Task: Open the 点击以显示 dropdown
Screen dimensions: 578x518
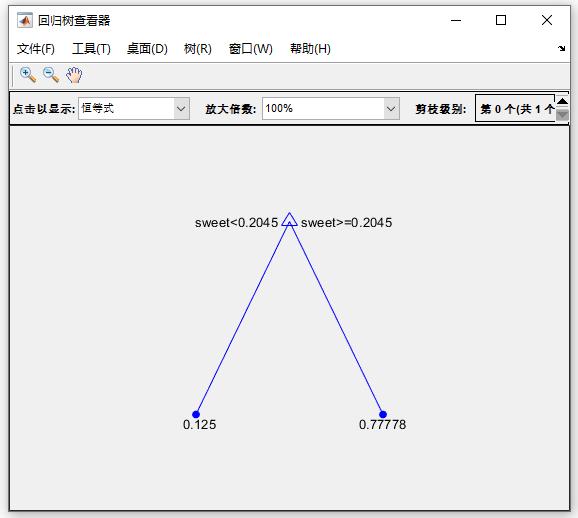Action: pyautogui.click(x=134, y=108)
